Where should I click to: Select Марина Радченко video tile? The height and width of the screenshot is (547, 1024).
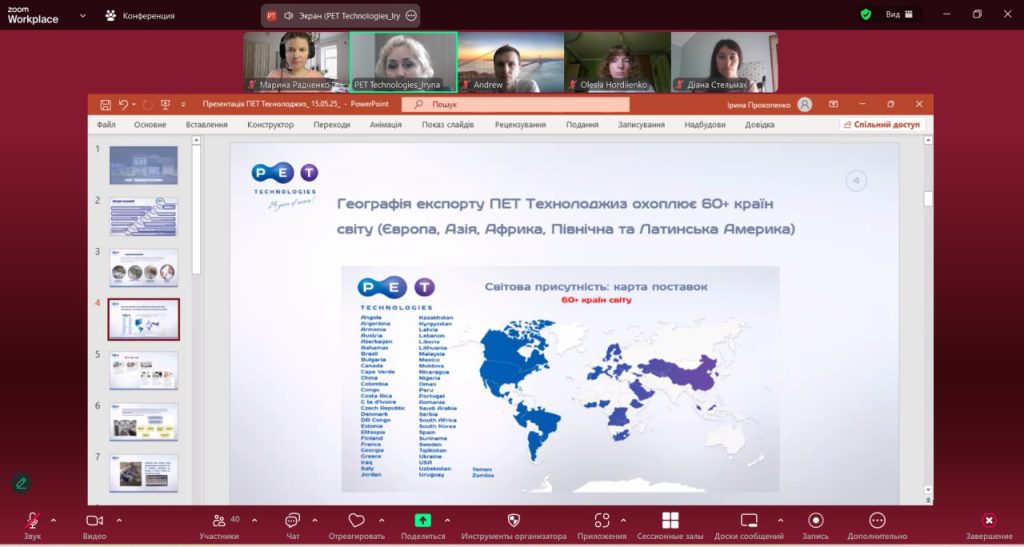click(296, 62)
